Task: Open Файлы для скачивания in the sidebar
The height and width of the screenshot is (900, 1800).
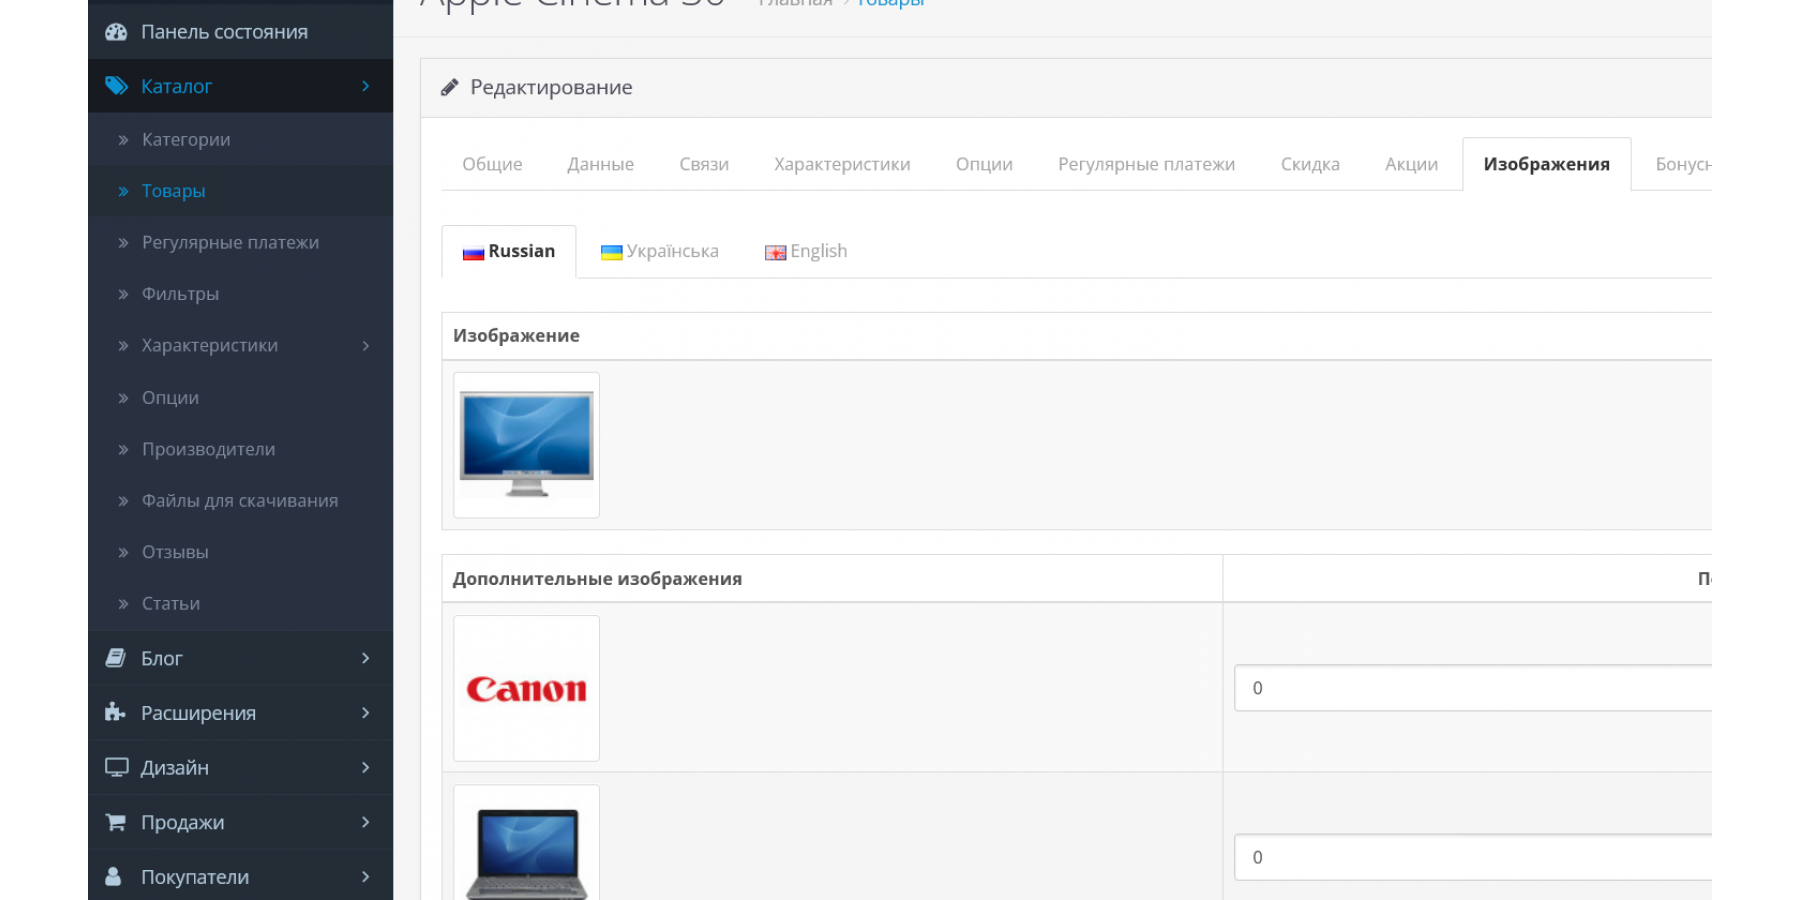Action: 240,501
